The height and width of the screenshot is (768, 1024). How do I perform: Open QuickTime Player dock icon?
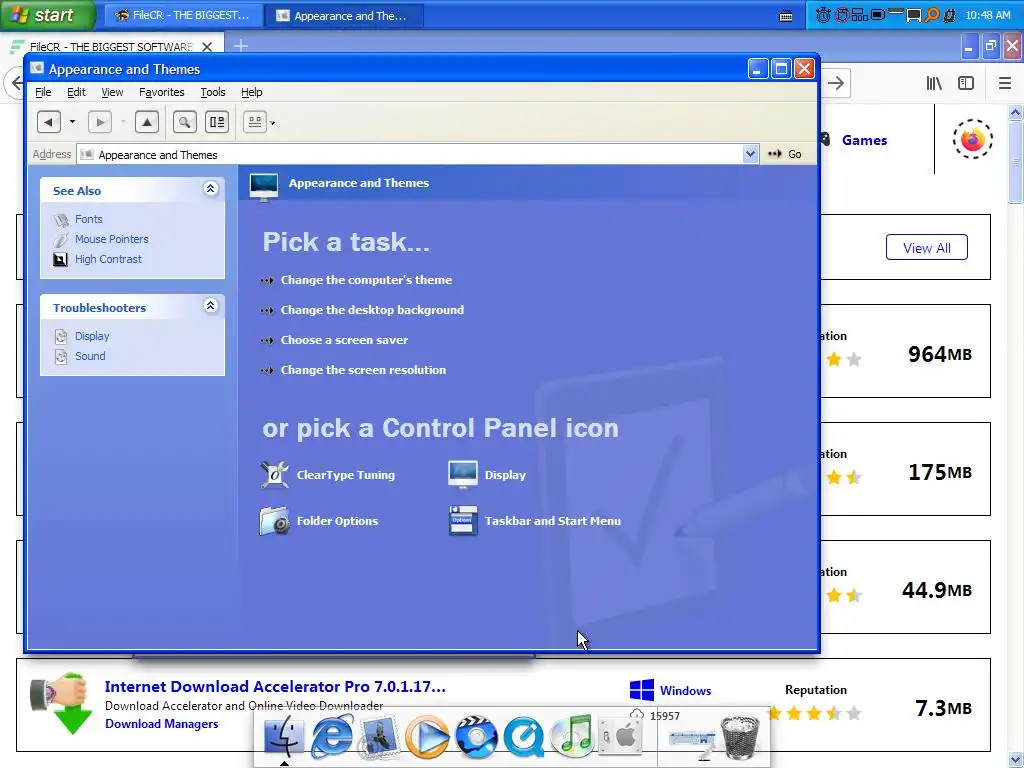tap(524, 737)
